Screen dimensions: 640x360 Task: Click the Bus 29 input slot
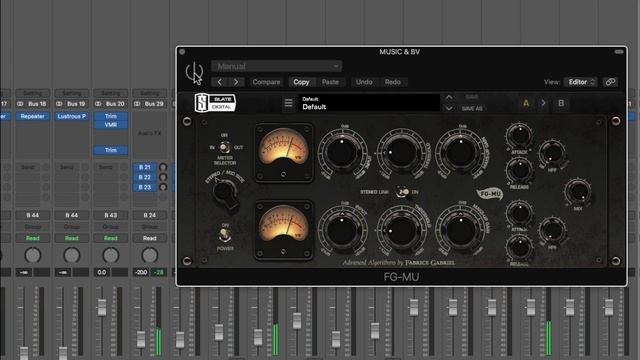point(150,104)
